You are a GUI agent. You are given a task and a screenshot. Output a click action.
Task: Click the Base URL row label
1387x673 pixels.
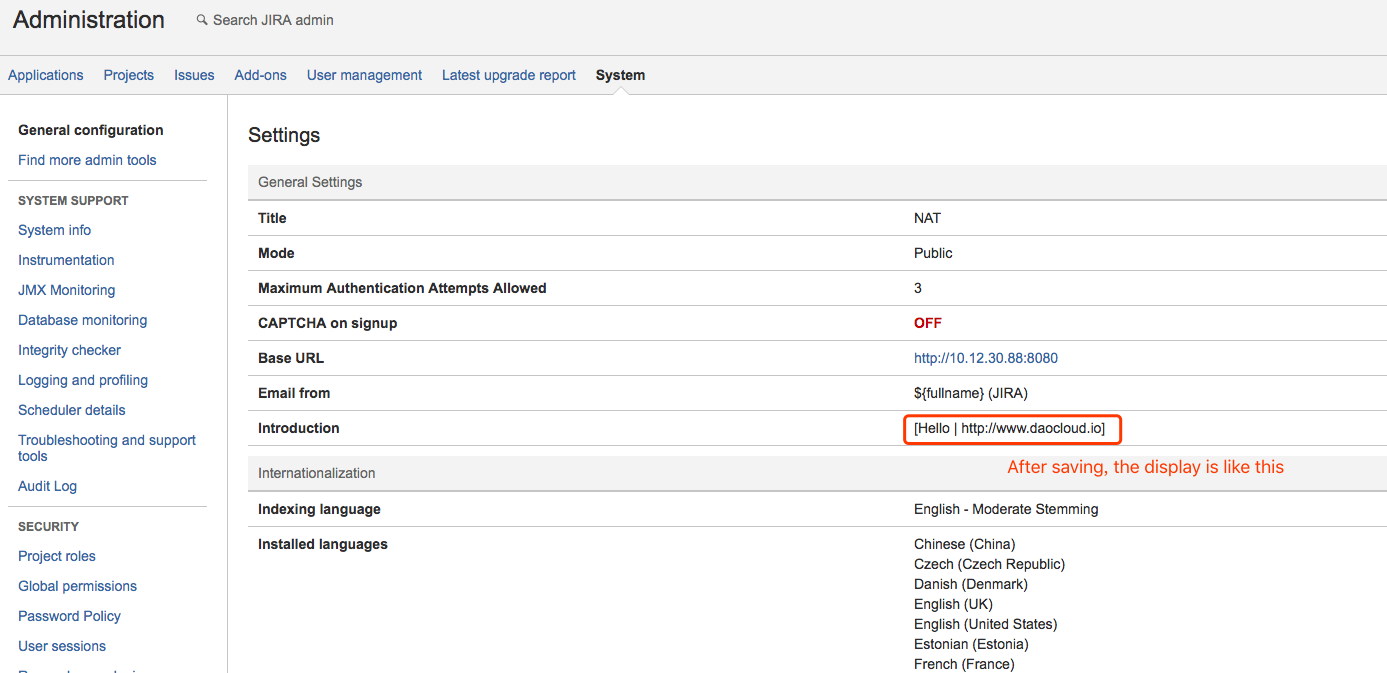pos(291,358)
